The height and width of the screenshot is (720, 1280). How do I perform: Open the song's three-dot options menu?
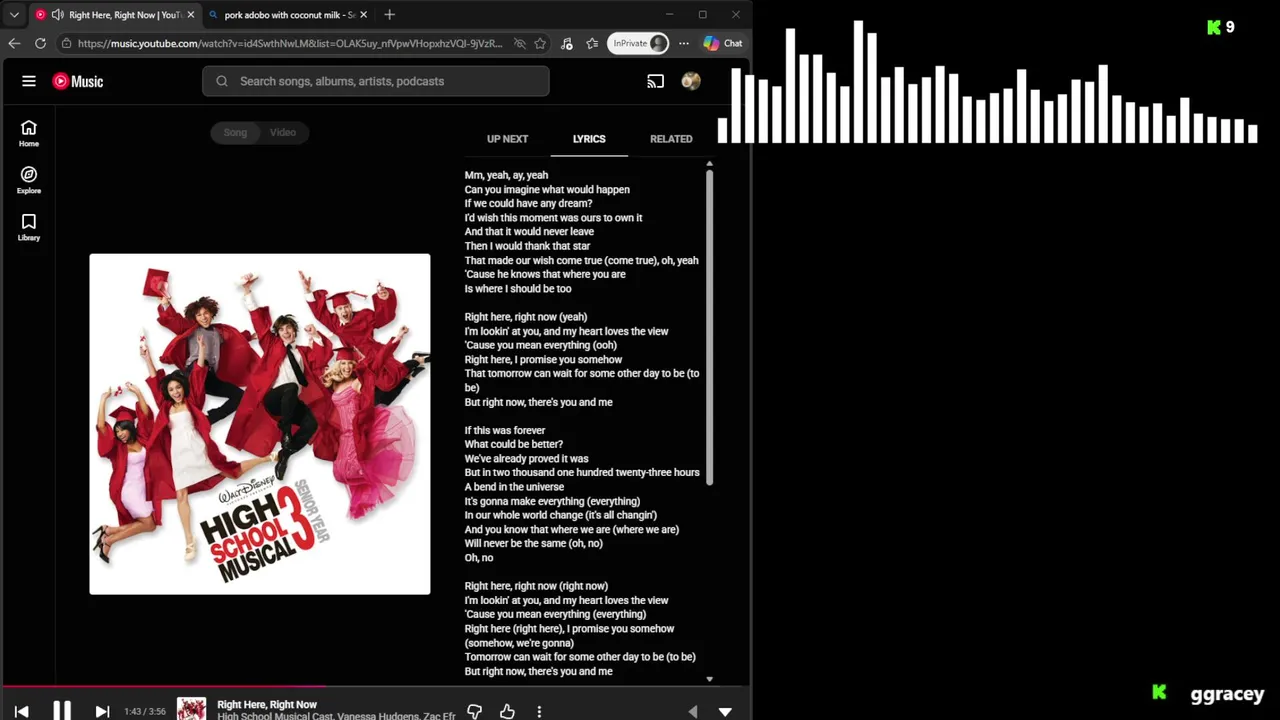(x=539, y=711)
